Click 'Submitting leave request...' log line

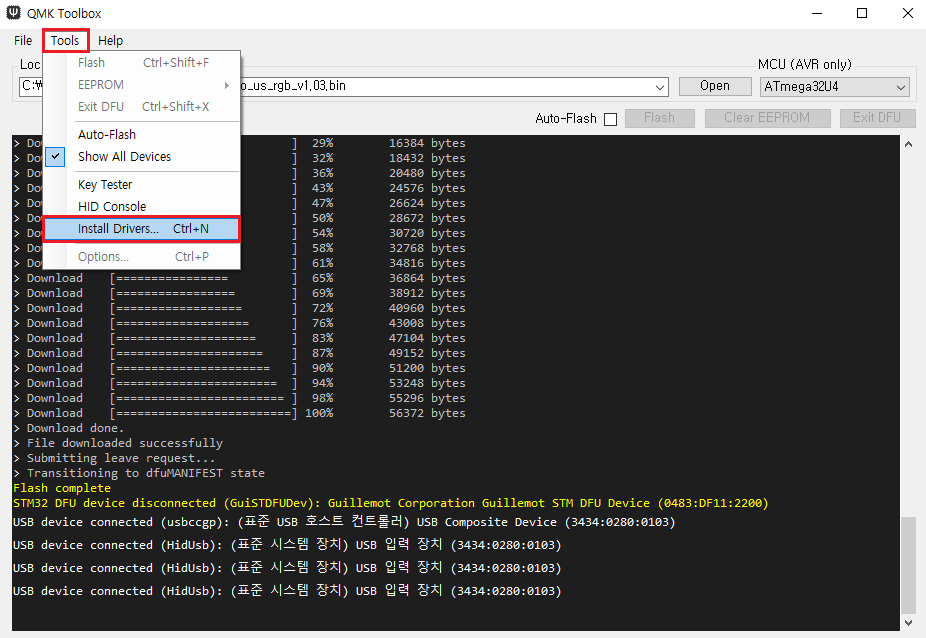point(114,458)
